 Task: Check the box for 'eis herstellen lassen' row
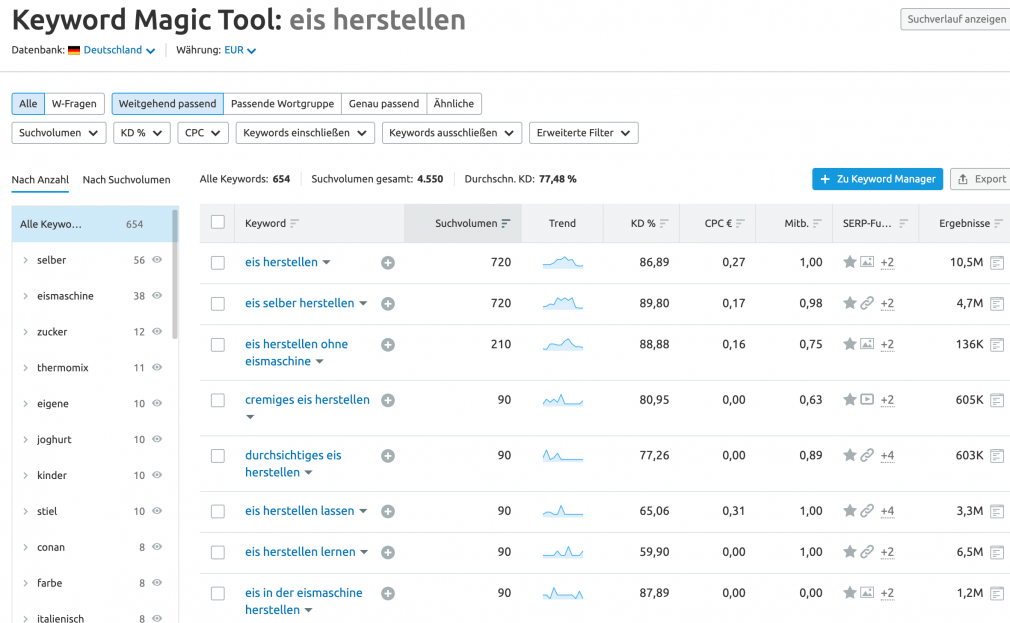(218, 512)
